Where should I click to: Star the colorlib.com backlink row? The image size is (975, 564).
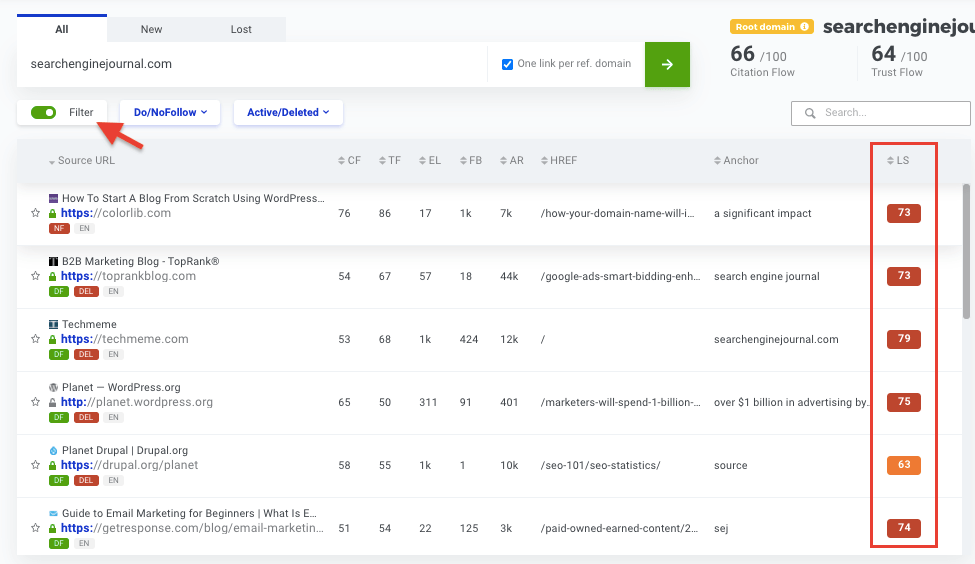[x=35, y=213]
